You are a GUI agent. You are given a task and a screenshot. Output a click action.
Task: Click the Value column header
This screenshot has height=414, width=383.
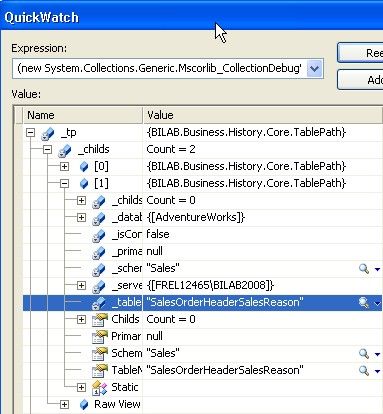point(263,115)
